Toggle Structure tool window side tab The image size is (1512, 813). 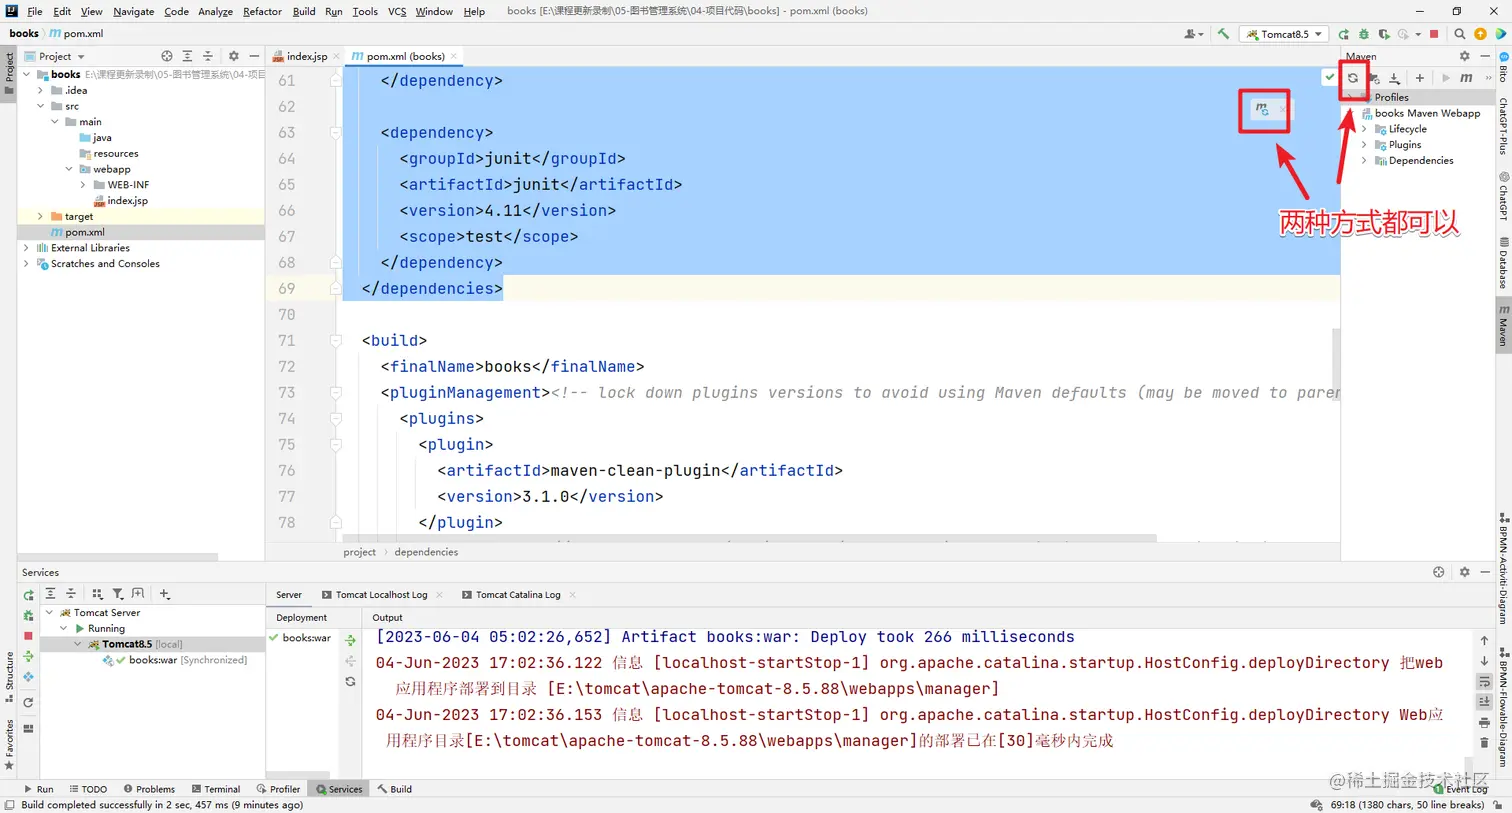pos(9,676)
